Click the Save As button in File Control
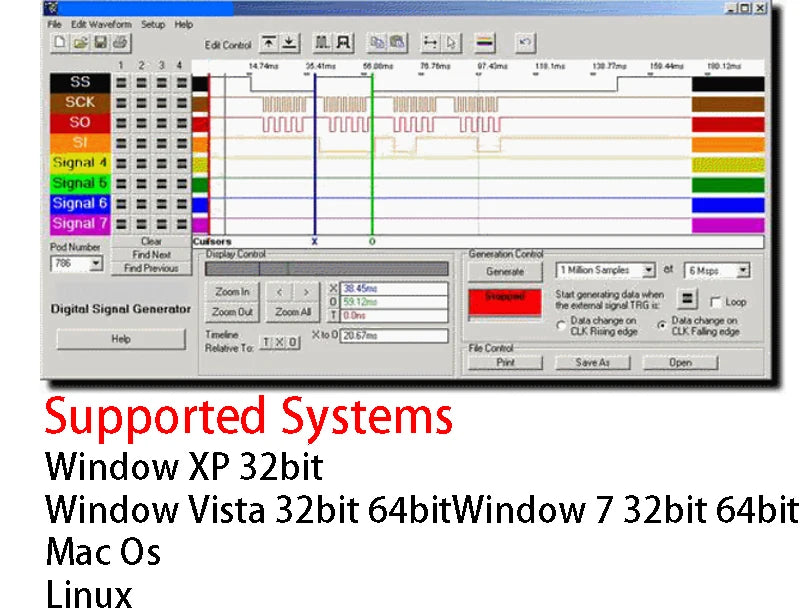Screen dimensions: 800x612 [x=592, y=363]
